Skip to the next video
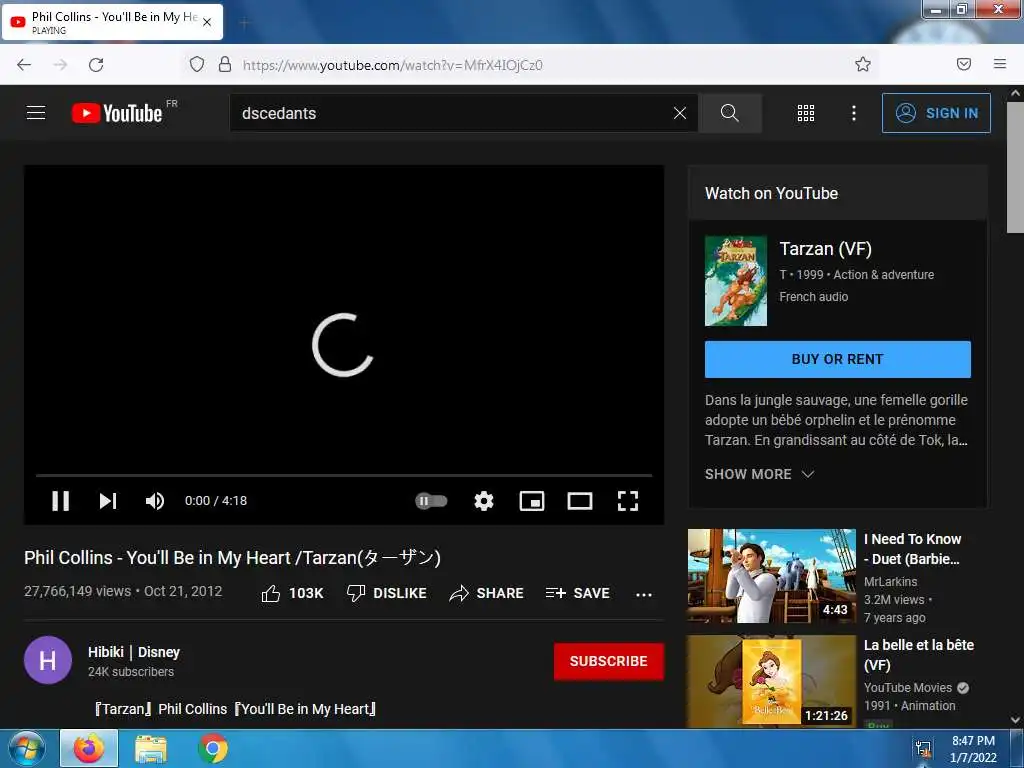The height and width of the screenshot is (768, 1024). (108, 501)
